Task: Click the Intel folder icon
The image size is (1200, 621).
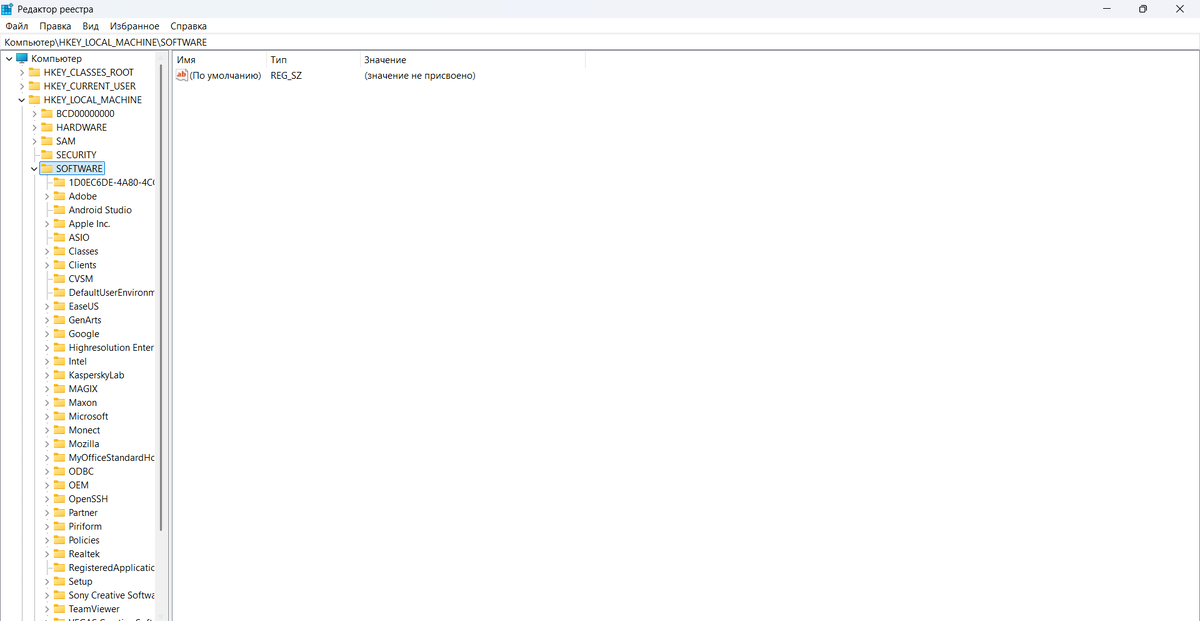Action: (59, 361)
